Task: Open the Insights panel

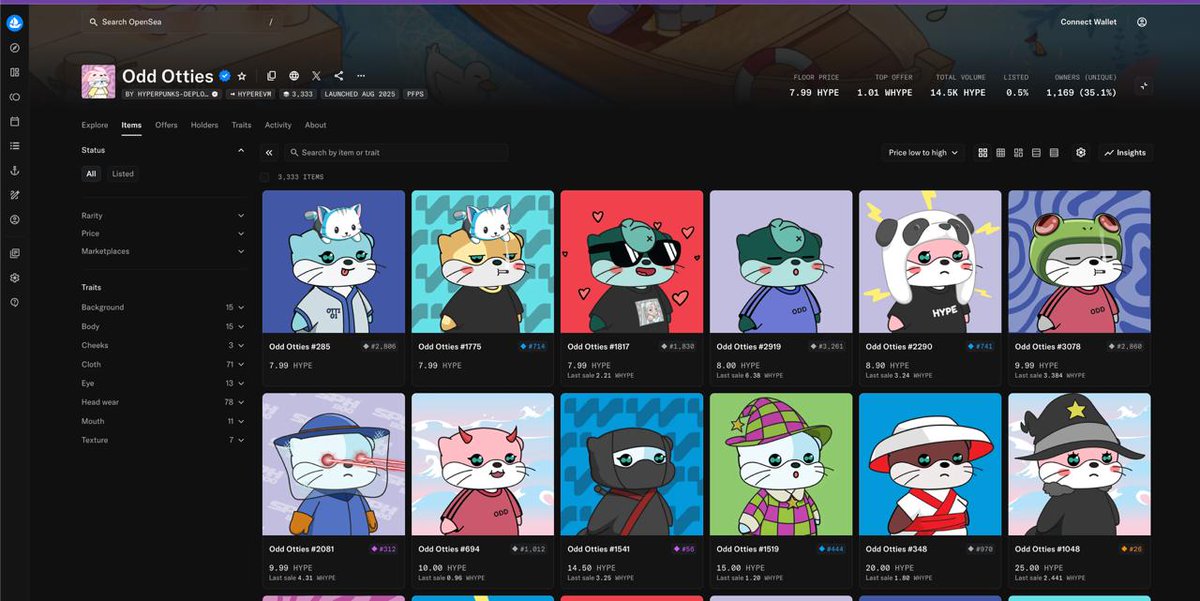Action: coord(1125,153)
